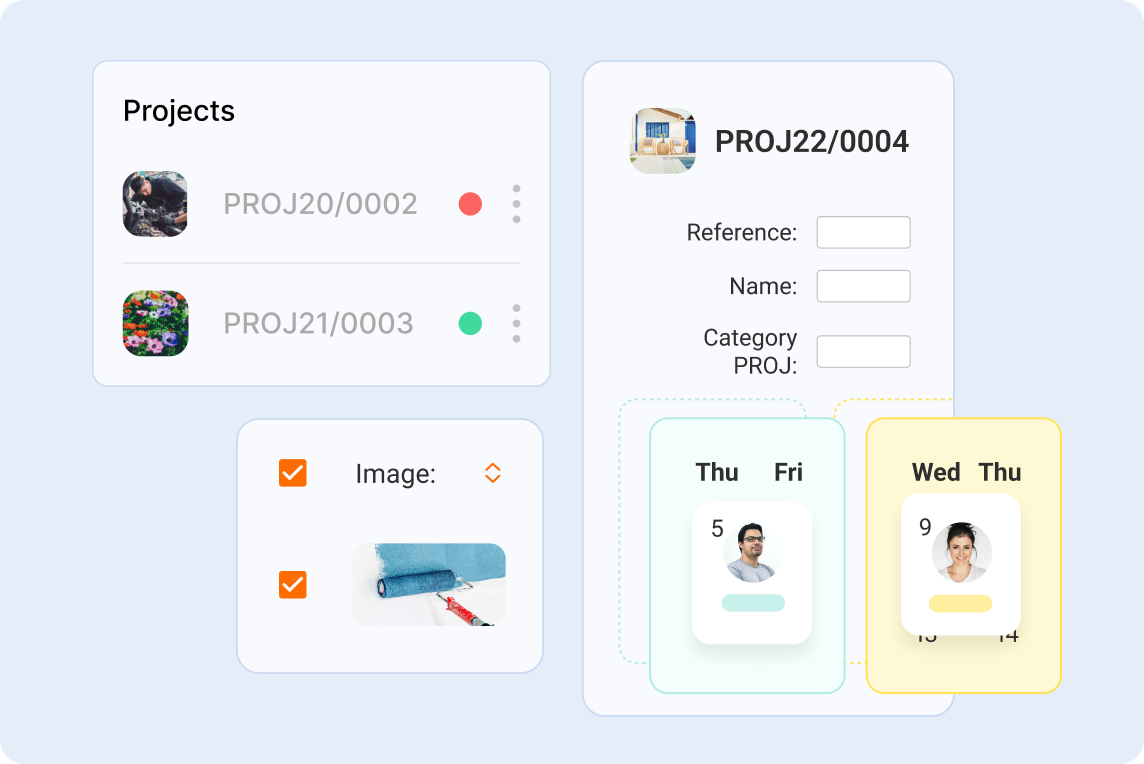Click the PROJ20/0002 mechanic thumbnail

pos(155,204)
